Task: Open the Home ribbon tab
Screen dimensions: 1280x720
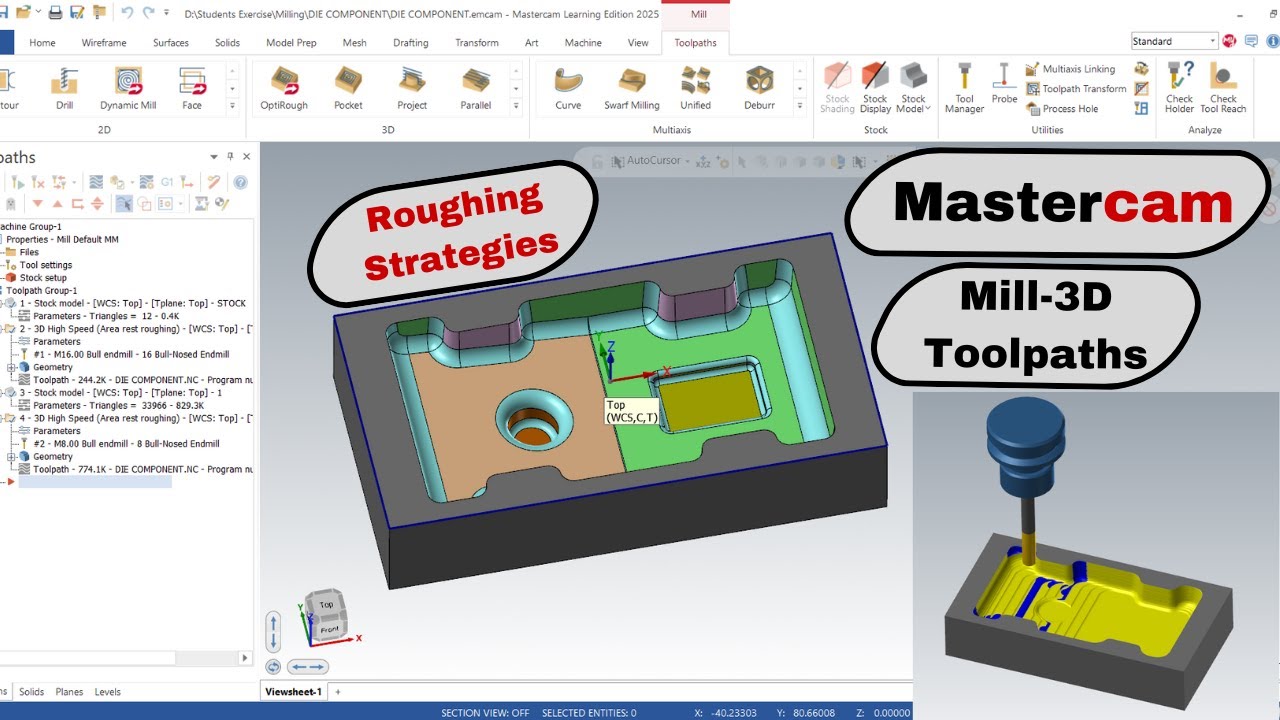Action: 42,43
